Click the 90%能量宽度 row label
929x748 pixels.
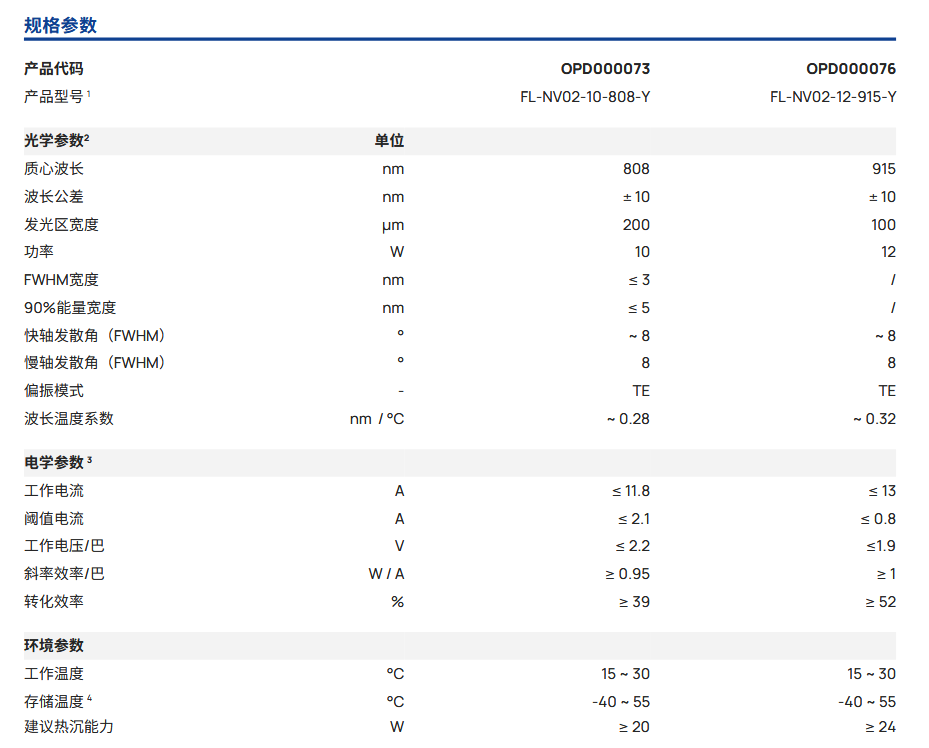tap(70, 308)
